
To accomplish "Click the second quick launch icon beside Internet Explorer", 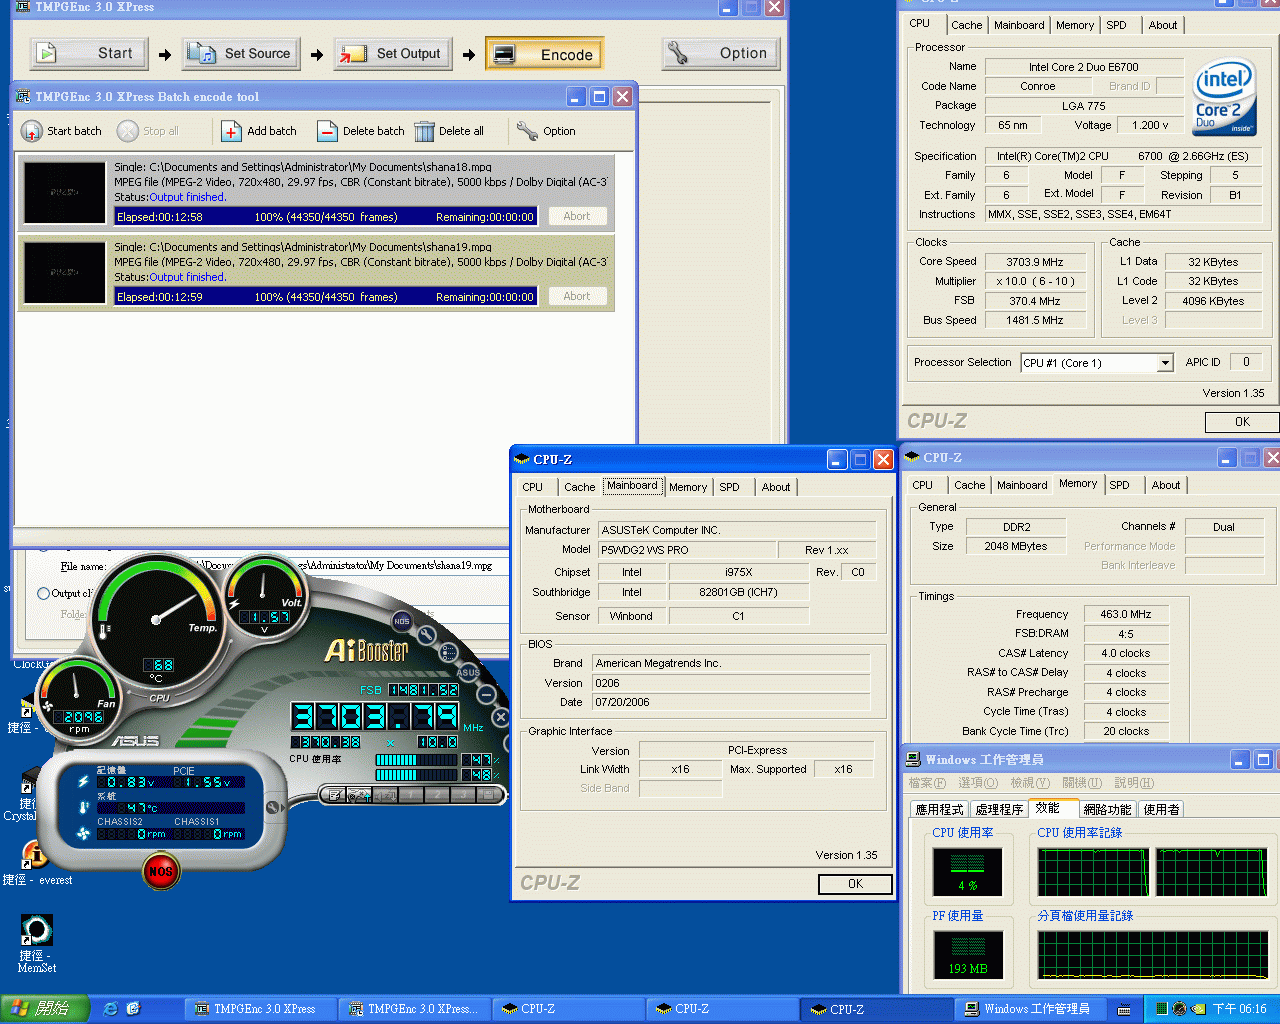I will point(133,1009).
